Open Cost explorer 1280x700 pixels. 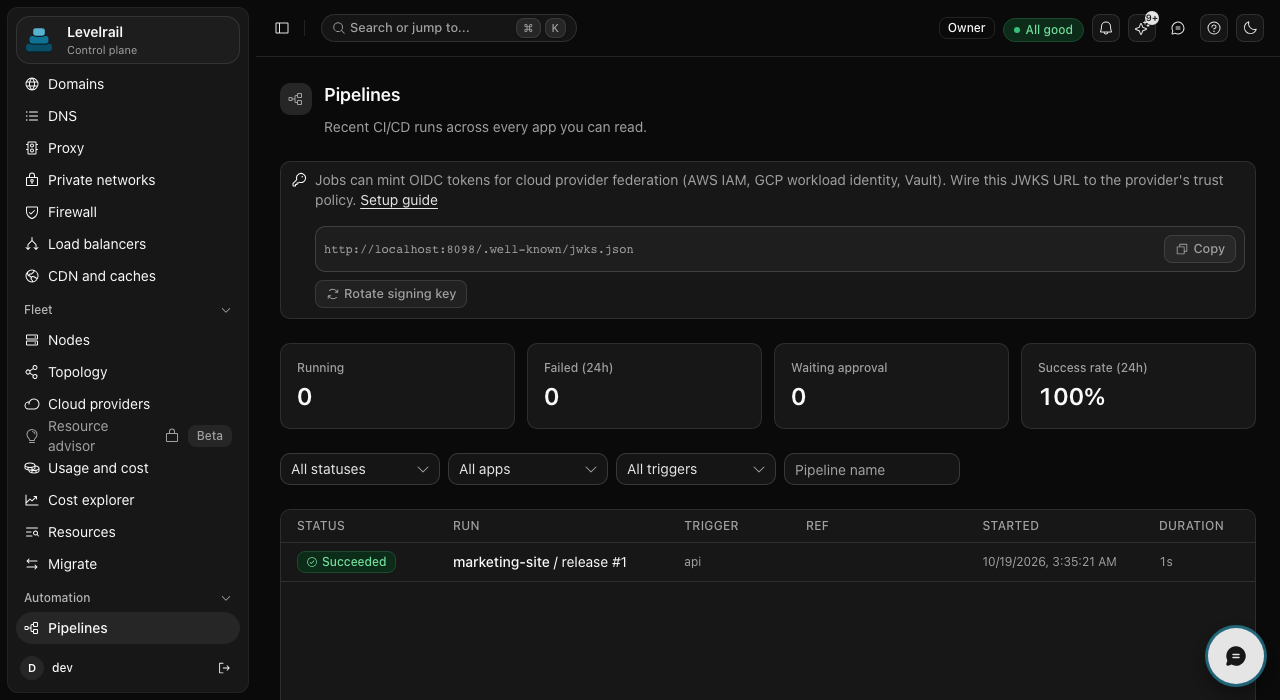[x=128, y=500]
